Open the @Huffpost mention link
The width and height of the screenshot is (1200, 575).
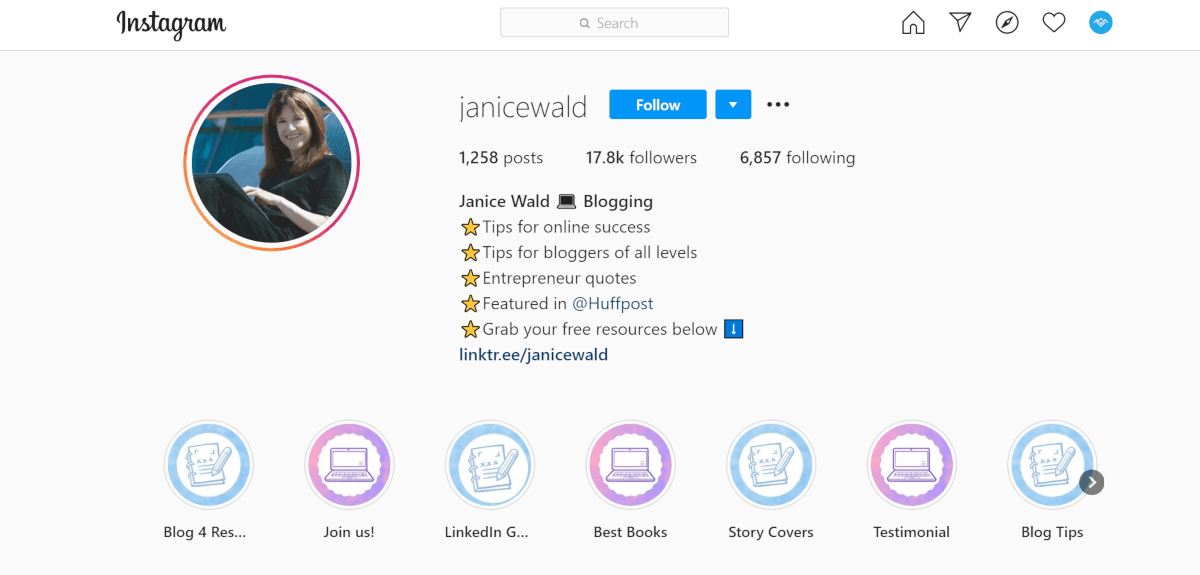612,304
